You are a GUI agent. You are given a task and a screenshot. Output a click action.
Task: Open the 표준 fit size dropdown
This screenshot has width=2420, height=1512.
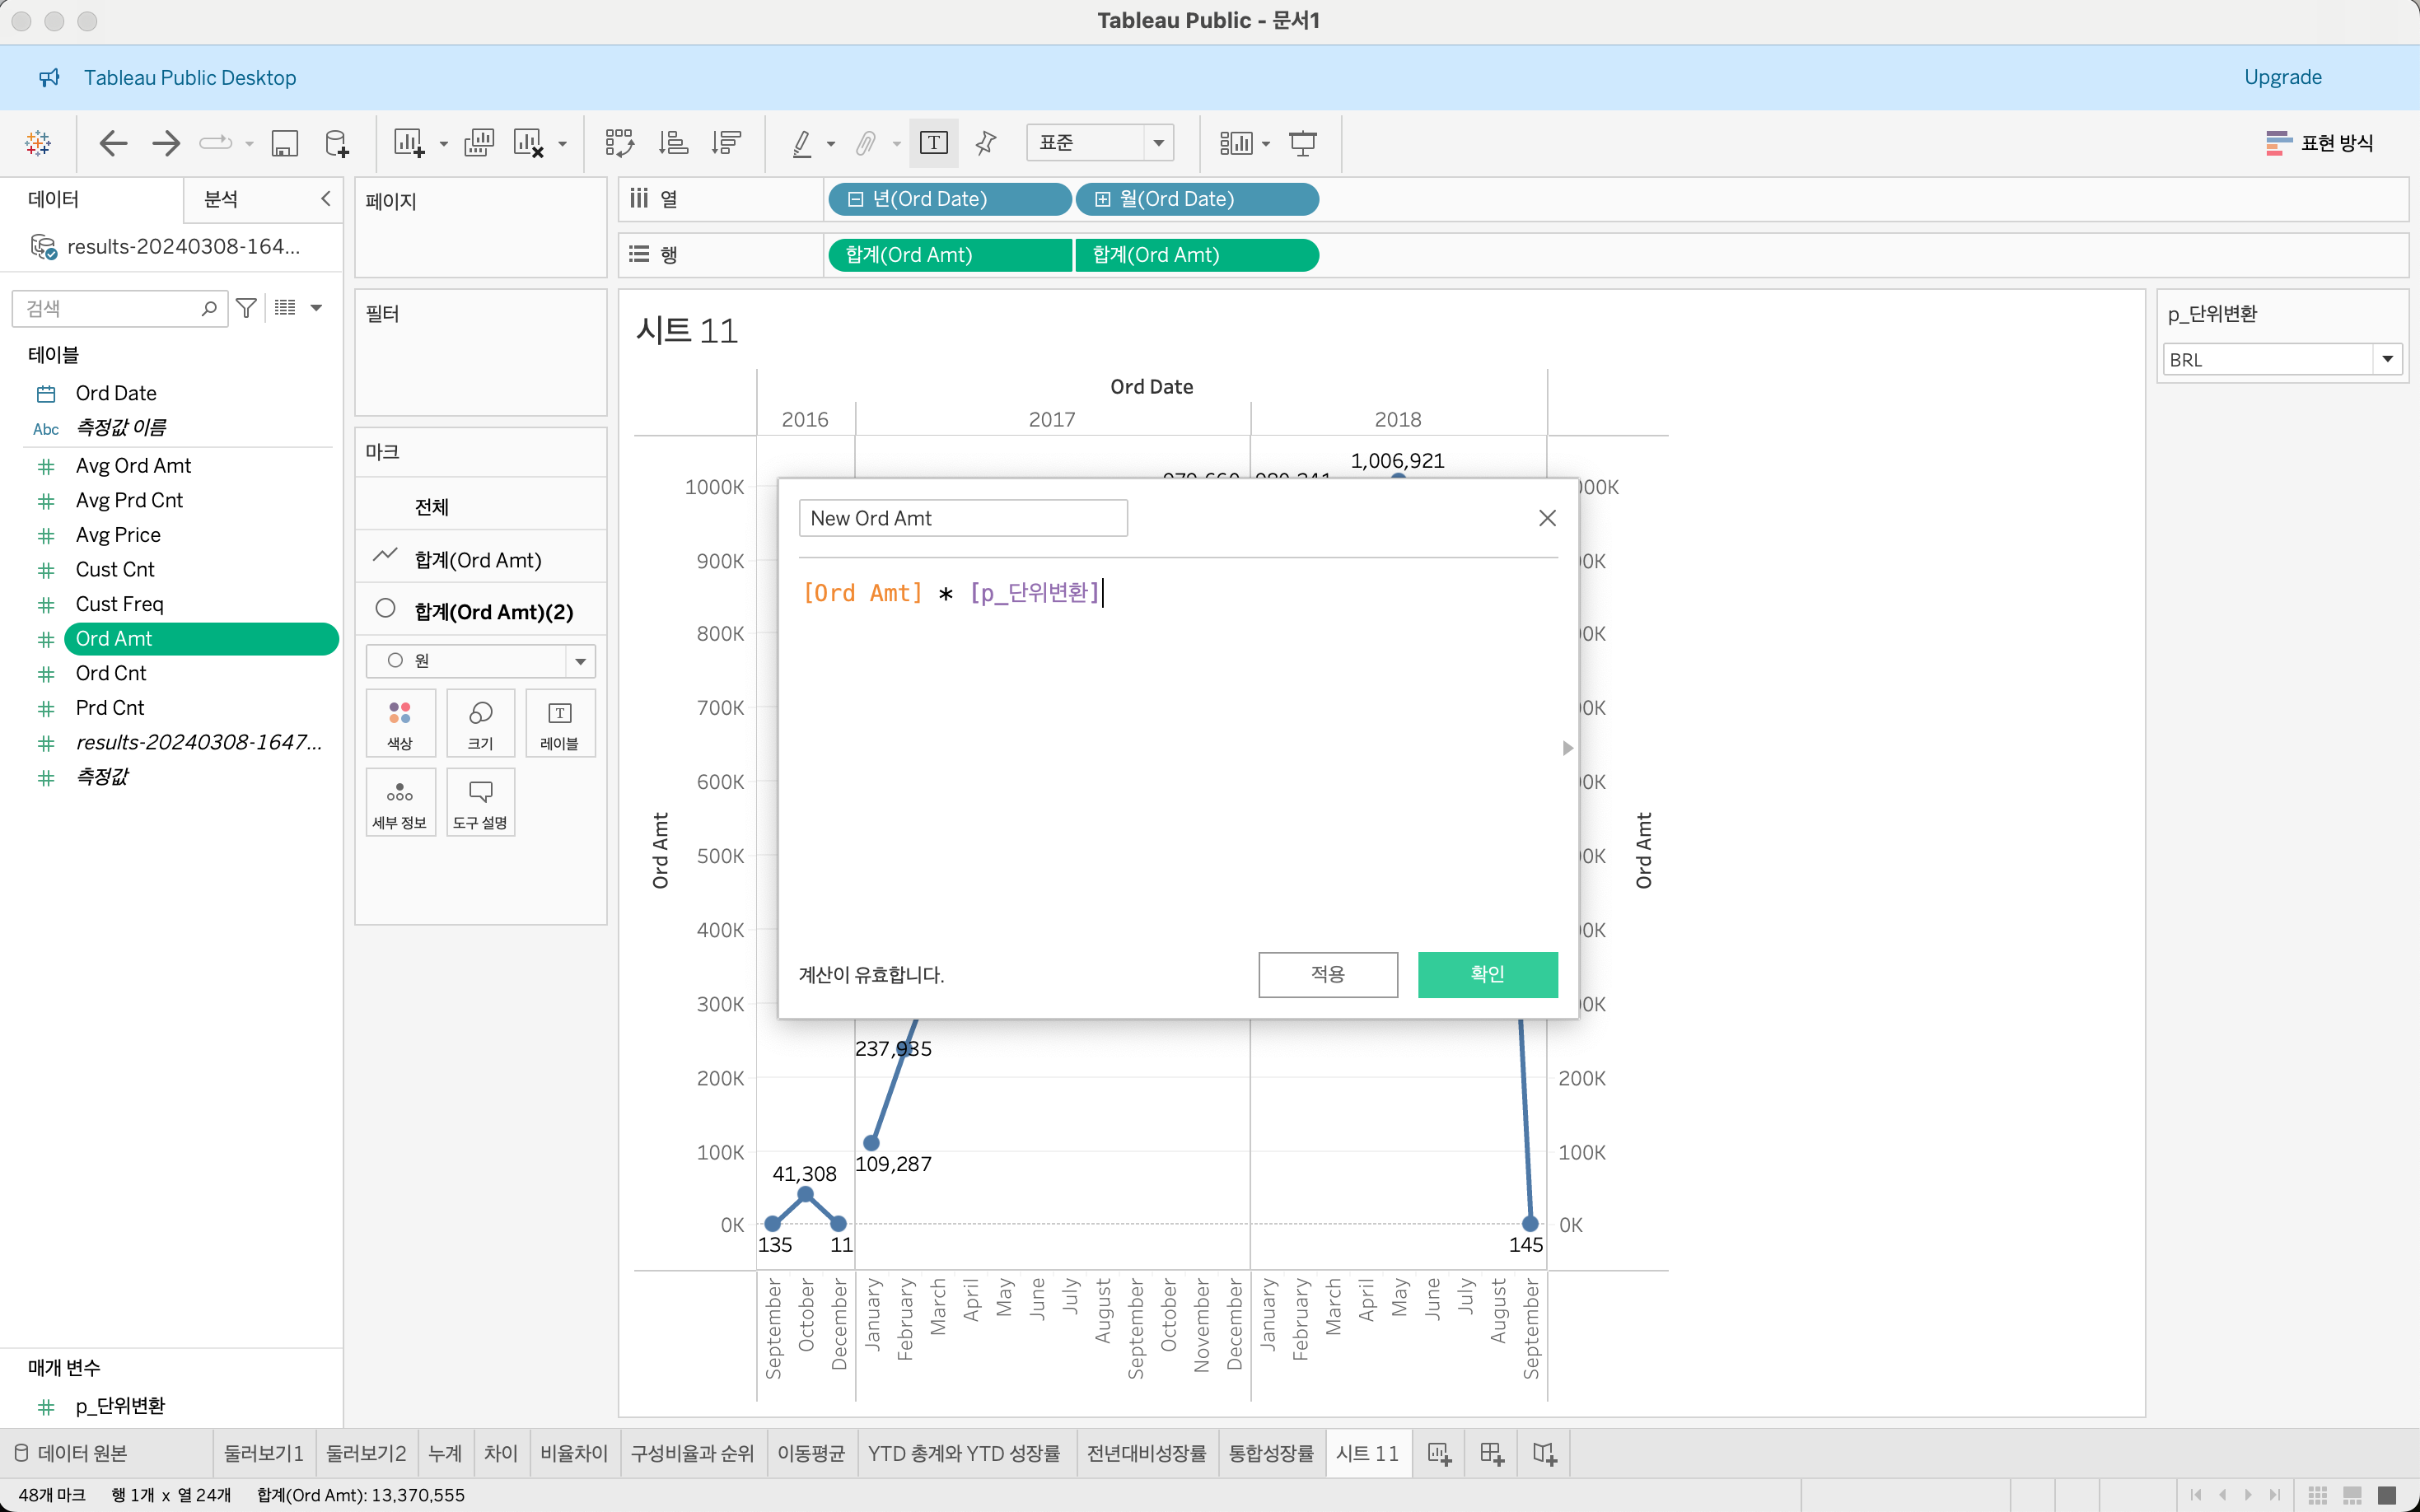tap(1158, 143)
